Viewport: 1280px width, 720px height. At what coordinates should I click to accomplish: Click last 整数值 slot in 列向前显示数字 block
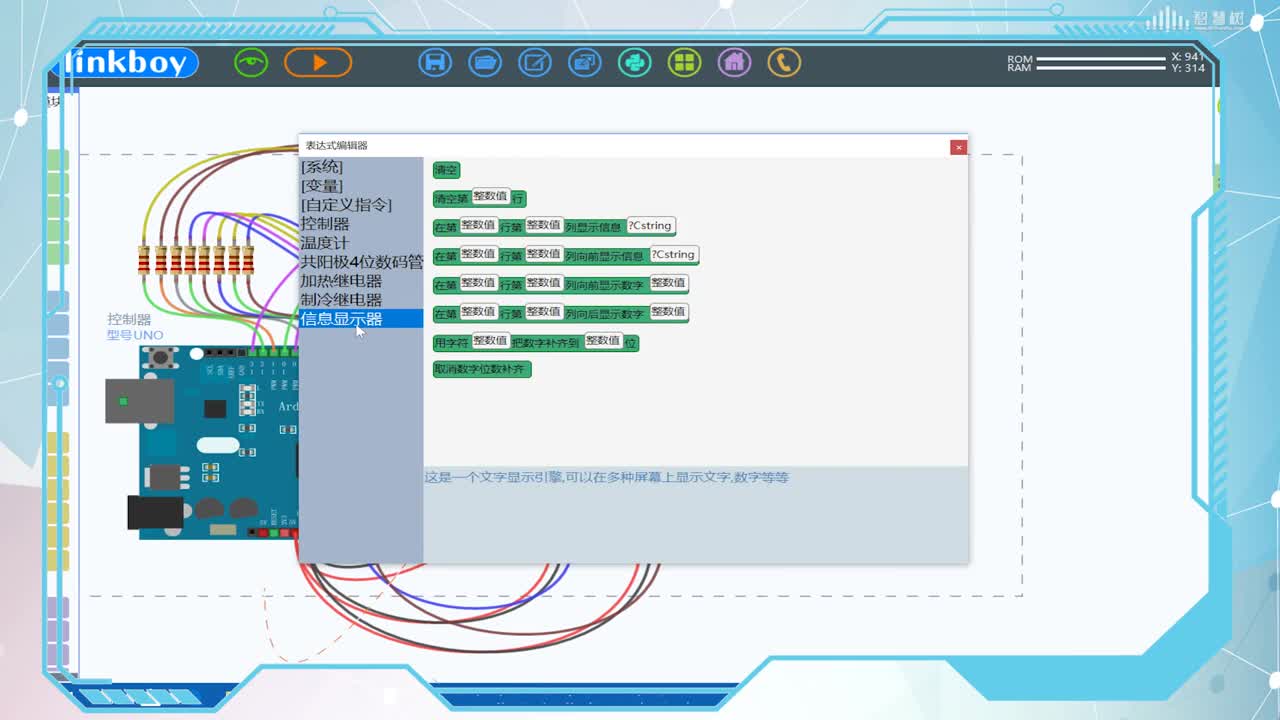pyautogui.click(x=668, y=283)
